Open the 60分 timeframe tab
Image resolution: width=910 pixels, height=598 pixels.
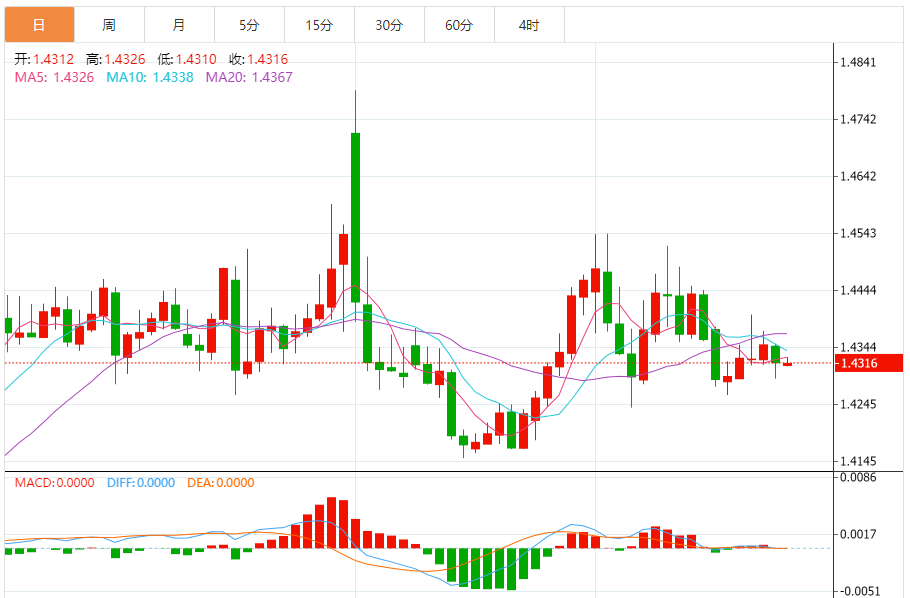[460, 25]
